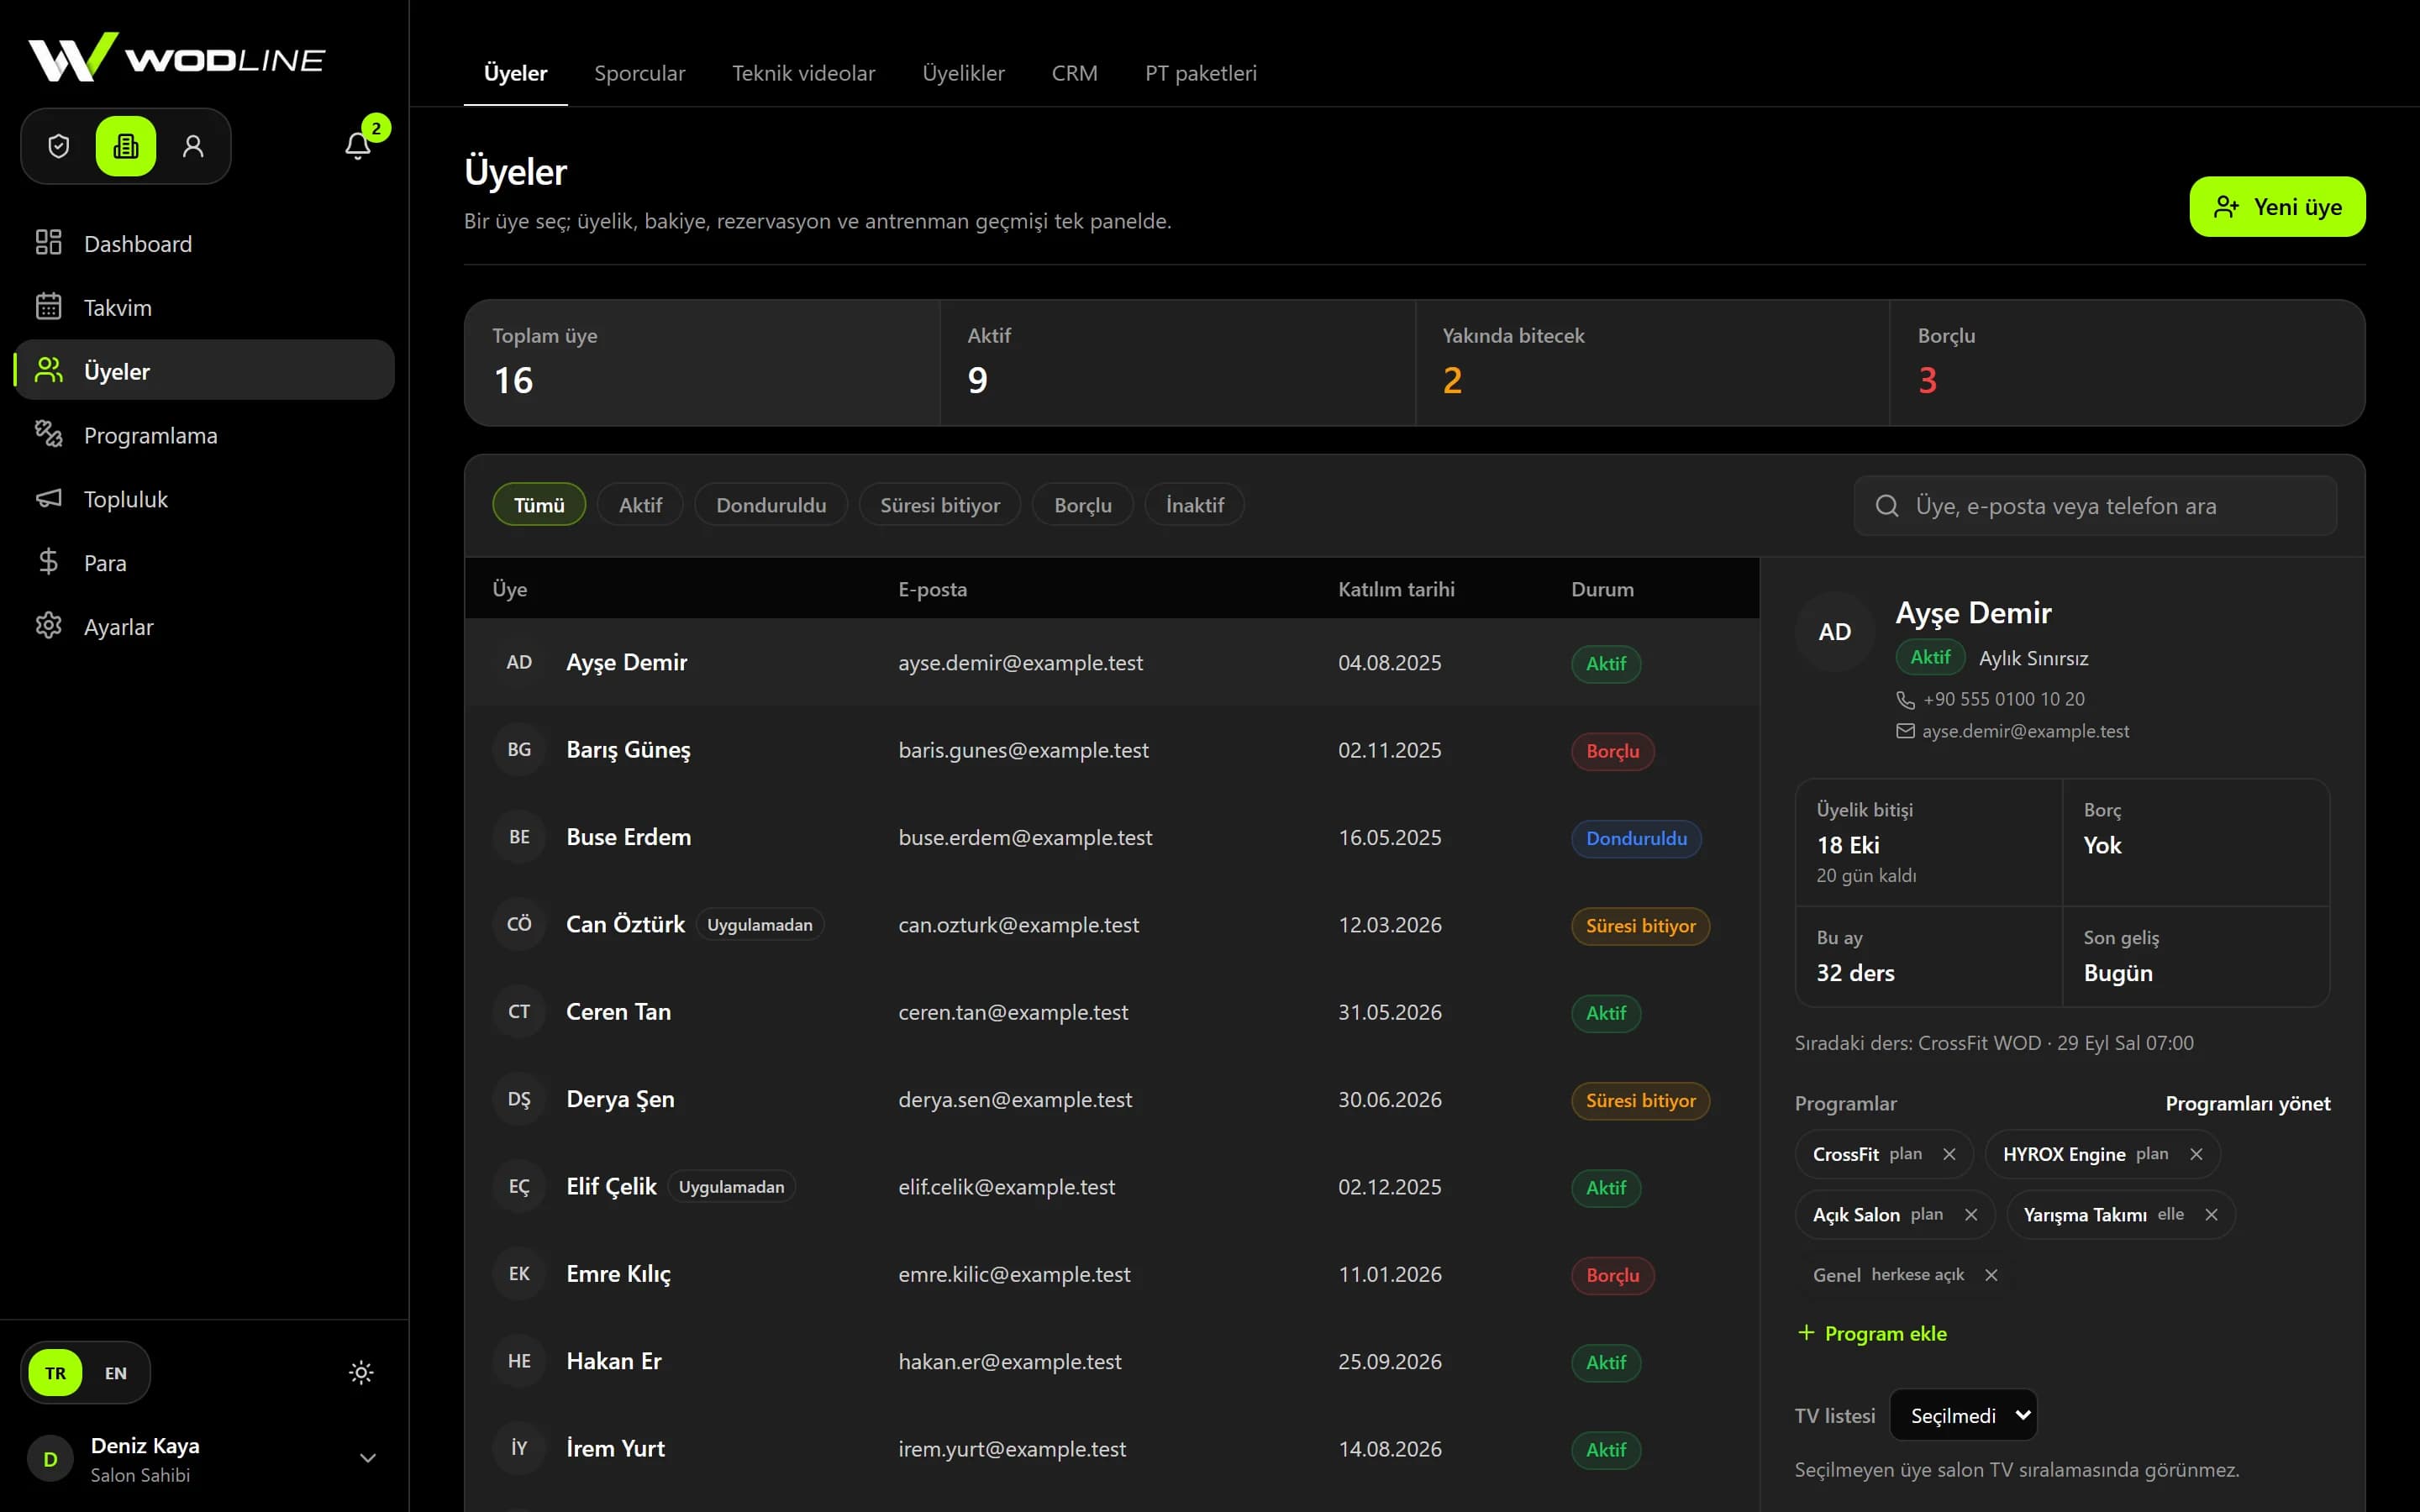This screenshot has width=2420, height=1512.
Task: Click the Yeni üye button
Action: tap(2277, 207)
